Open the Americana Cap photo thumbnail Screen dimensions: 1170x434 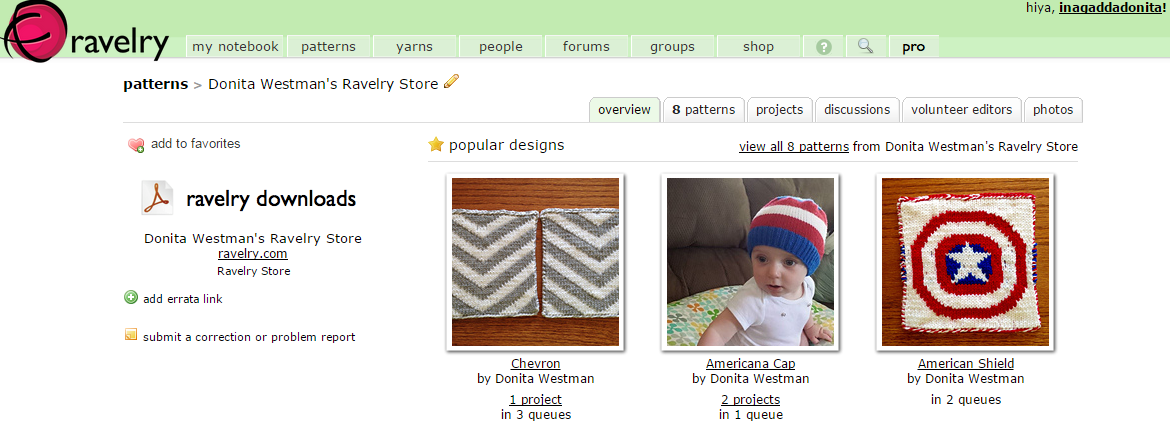(750, 262)
